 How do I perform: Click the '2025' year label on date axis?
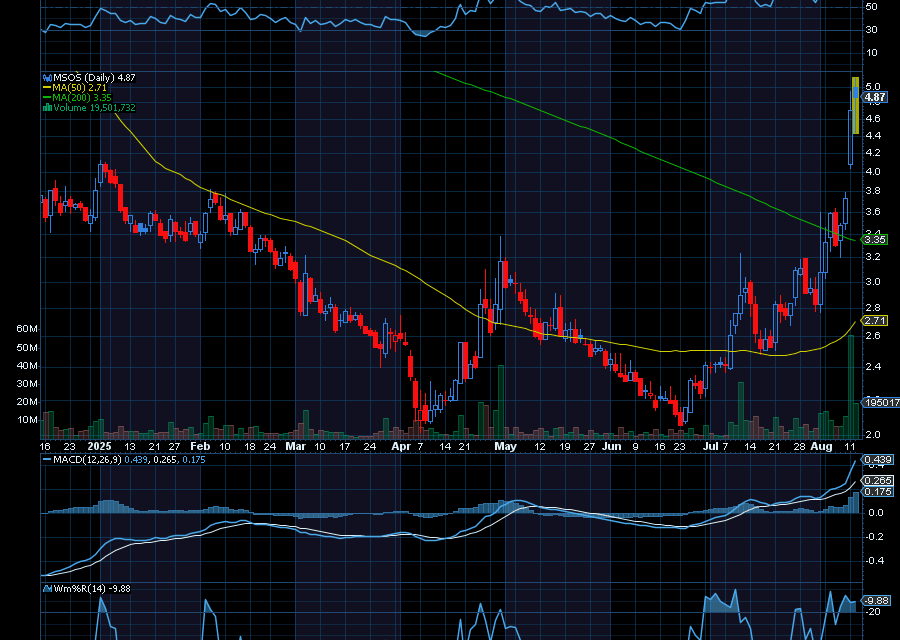tap(99, 446)
